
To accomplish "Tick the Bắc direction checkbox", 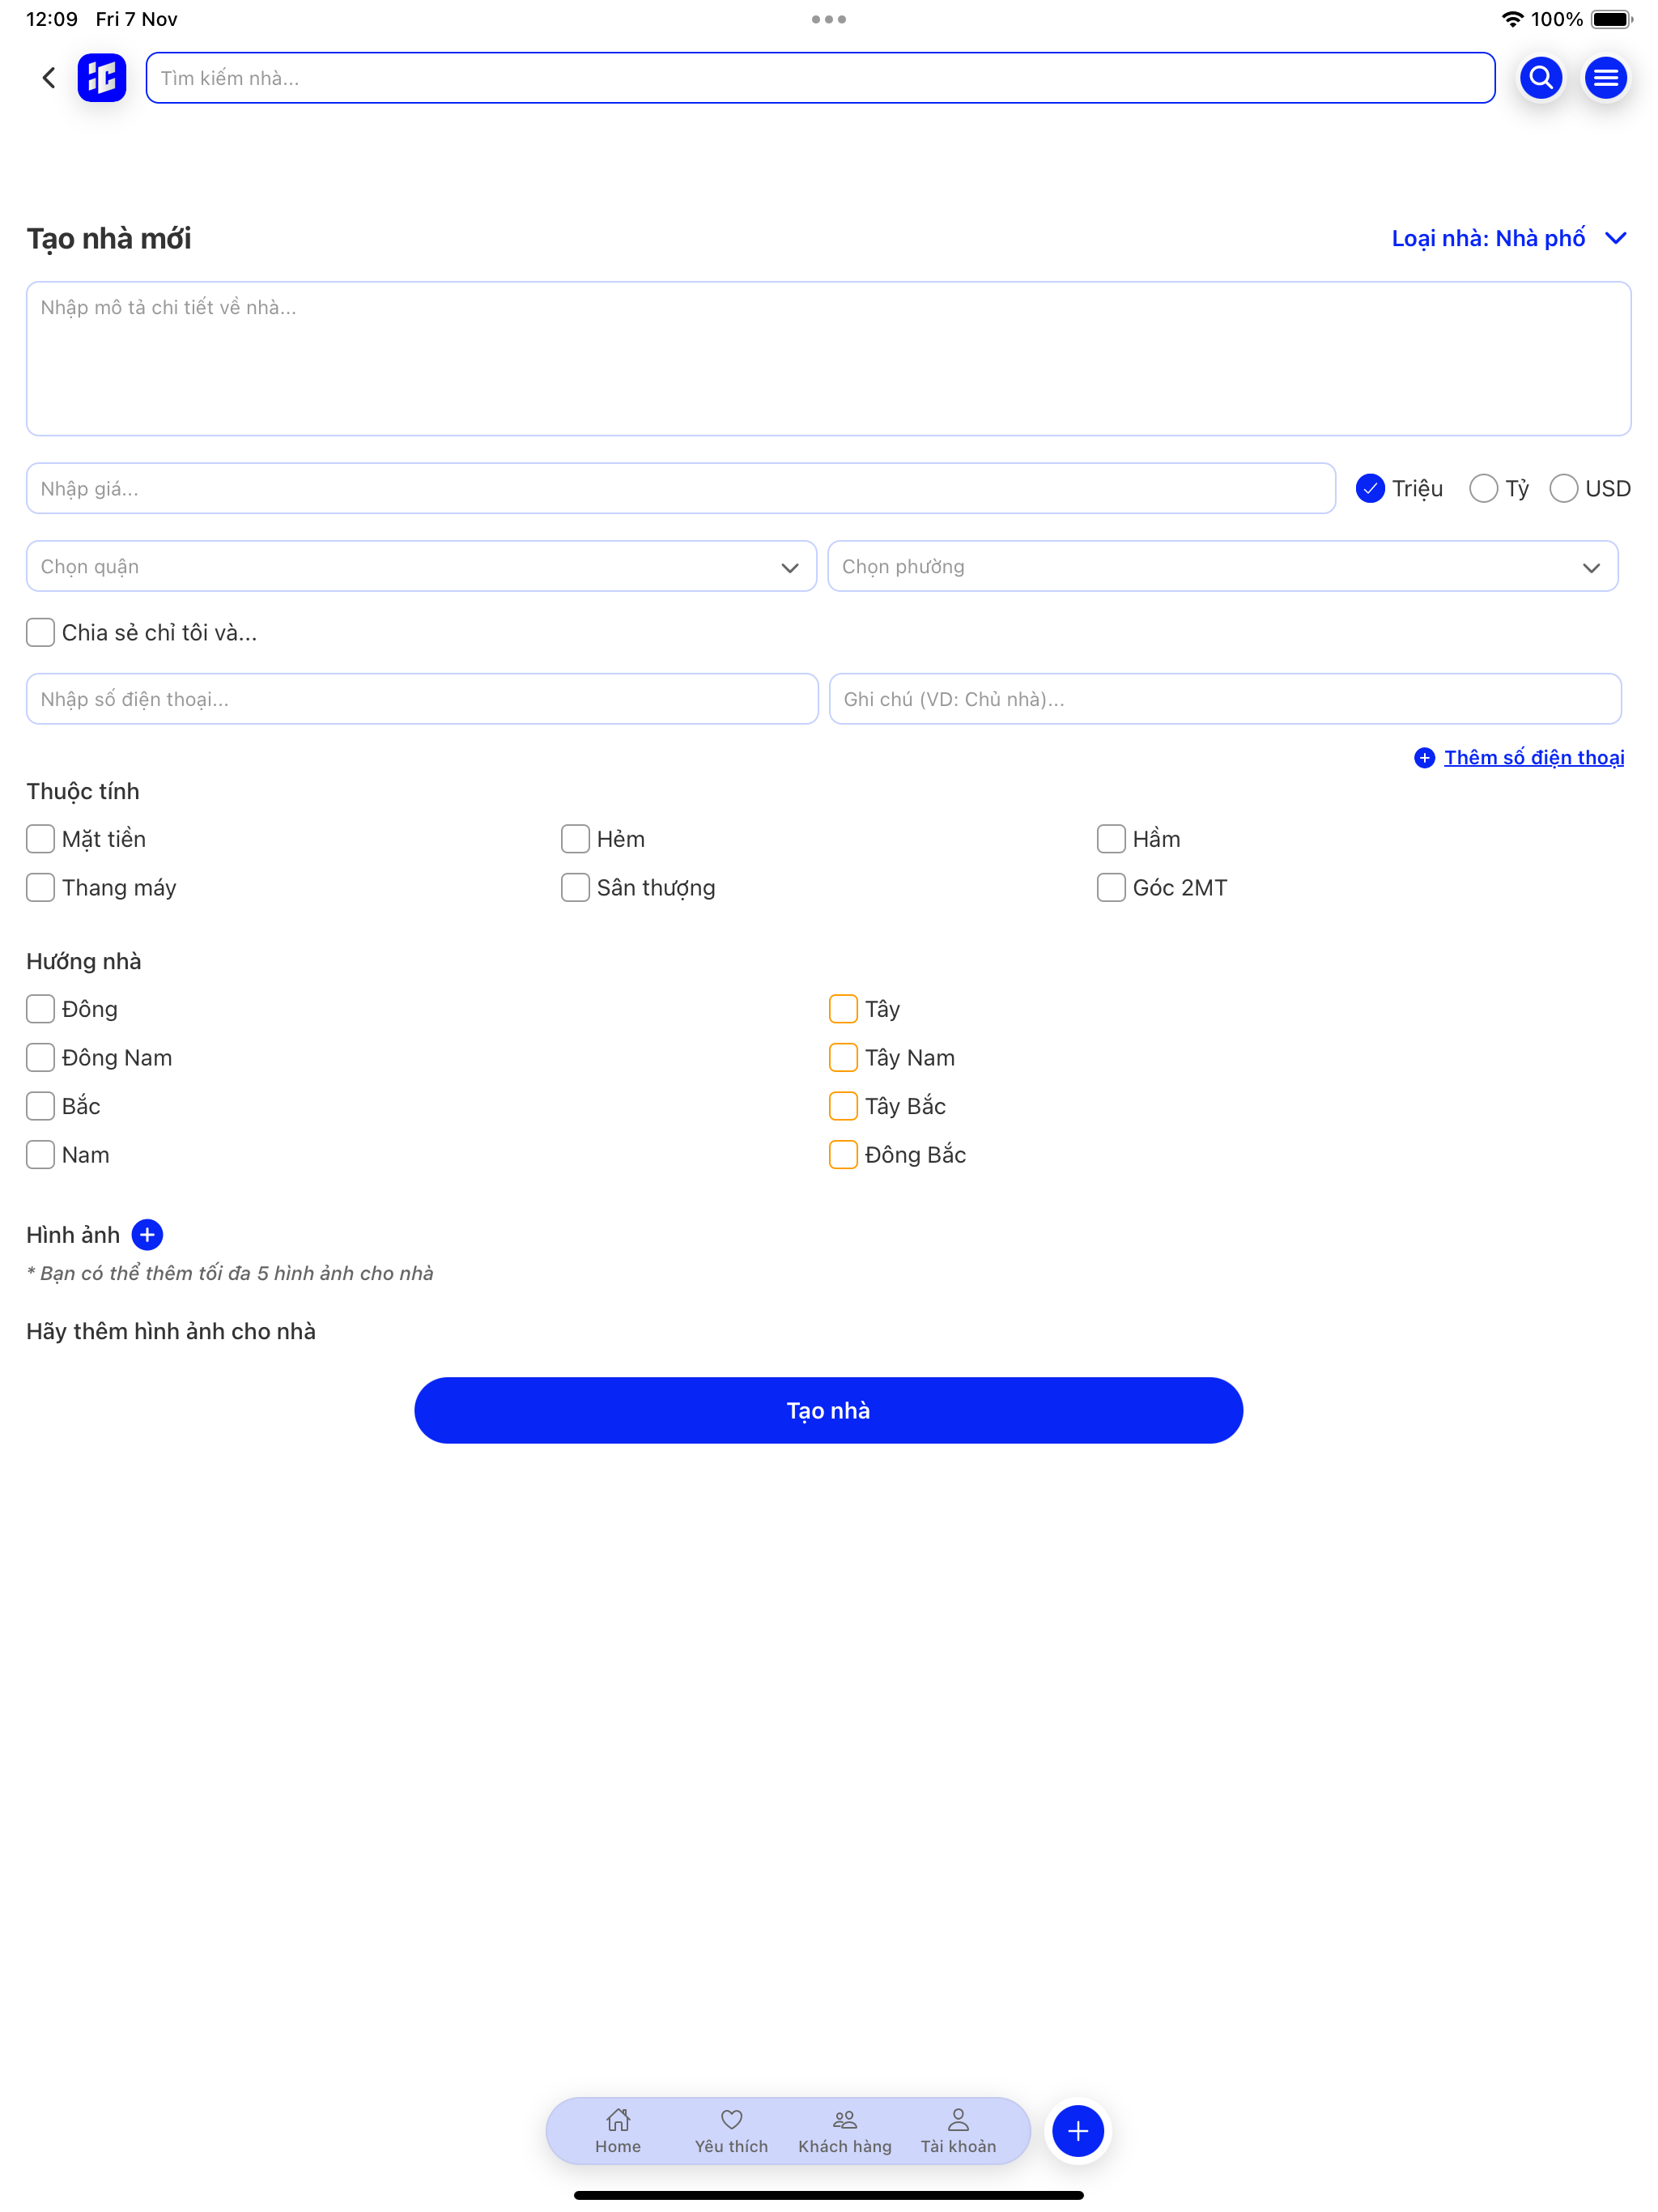I will coord(40,1106).
